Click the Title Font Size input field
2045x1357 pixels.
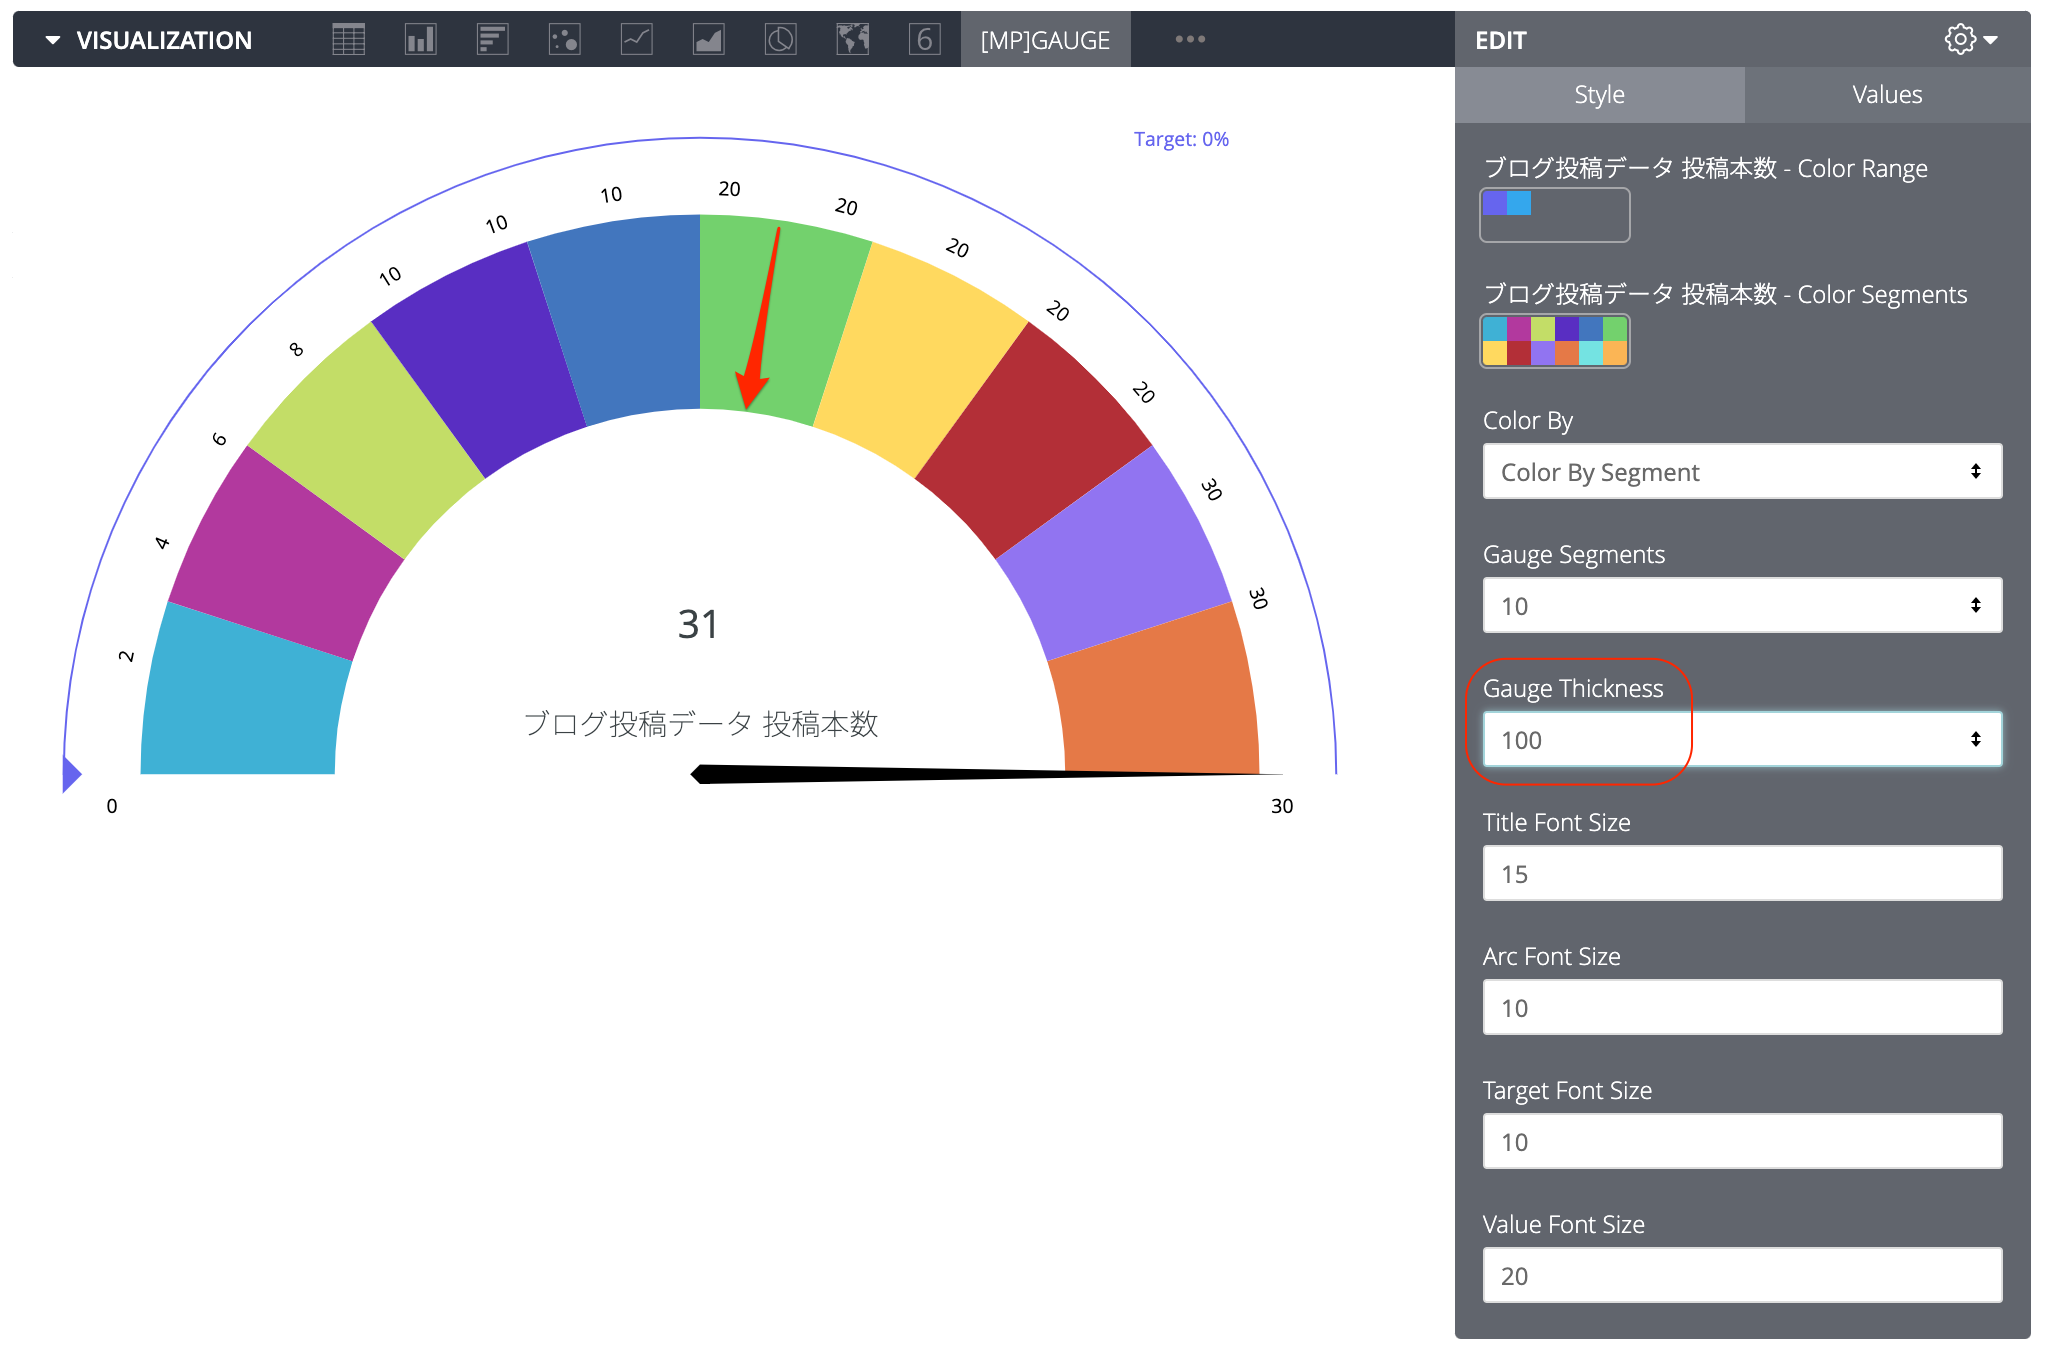[1741, 873]
